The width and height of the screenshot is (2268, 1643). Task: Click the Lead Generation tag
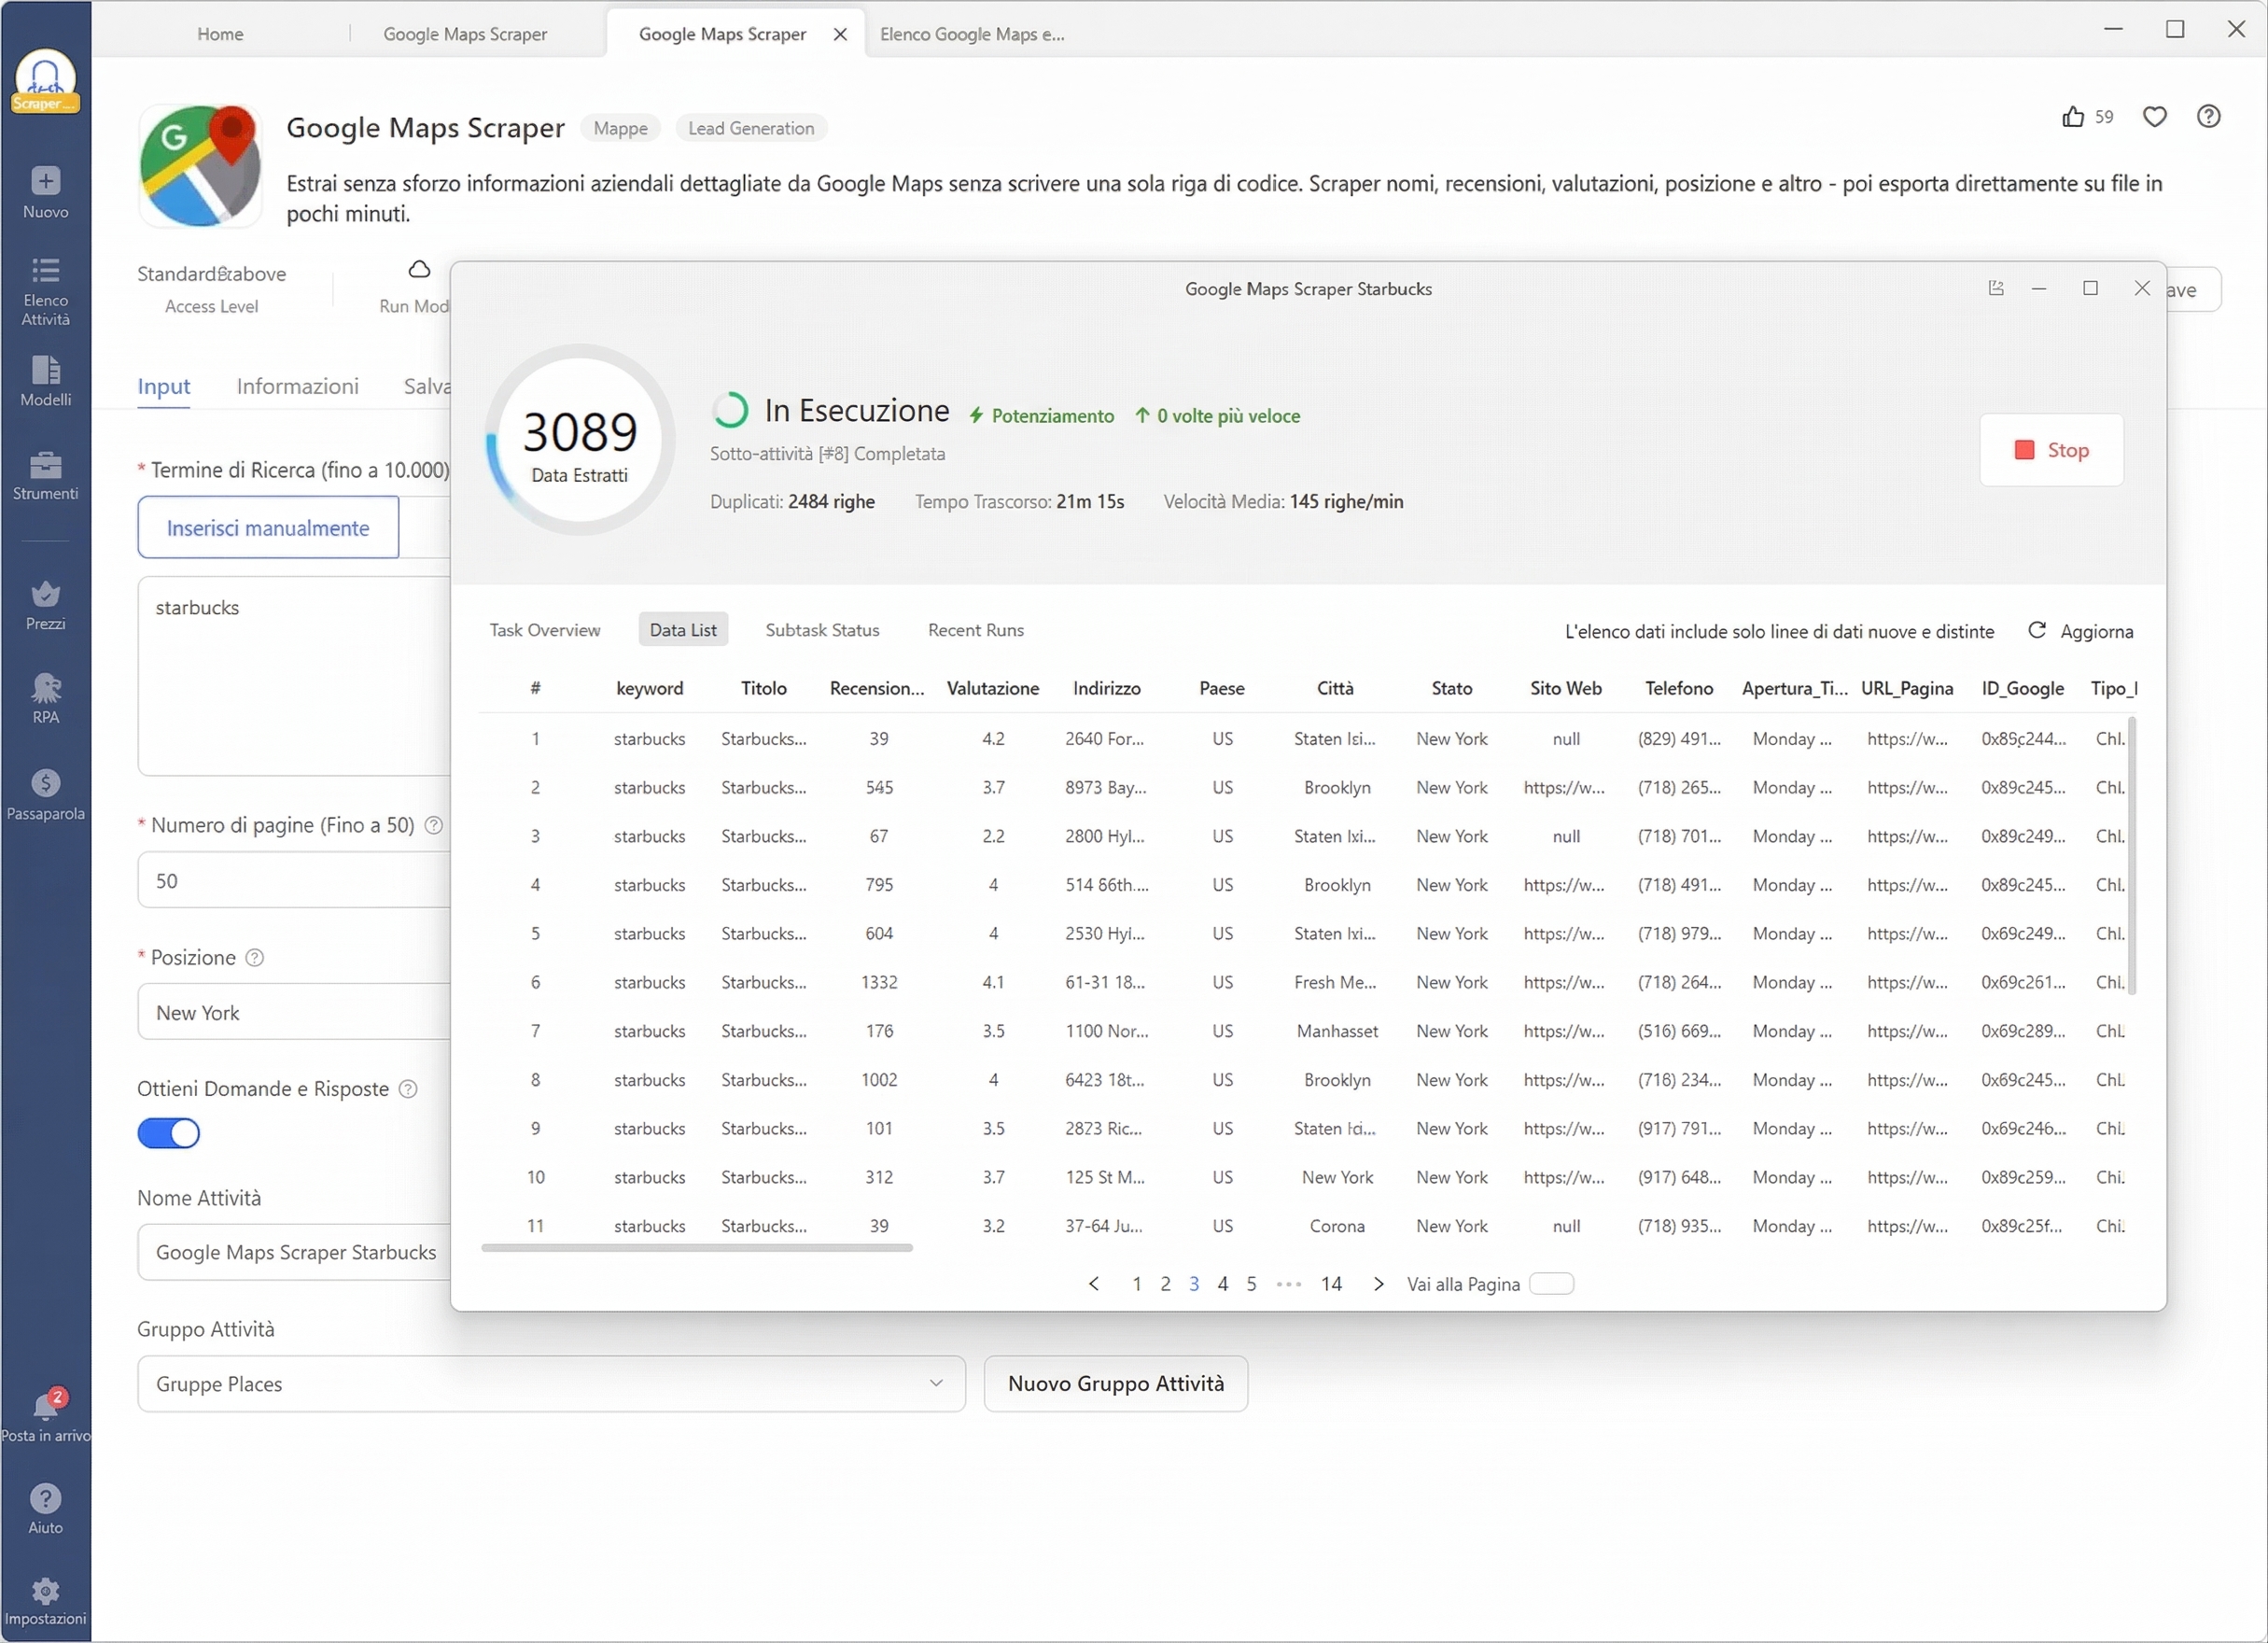[x=751, y=128]
